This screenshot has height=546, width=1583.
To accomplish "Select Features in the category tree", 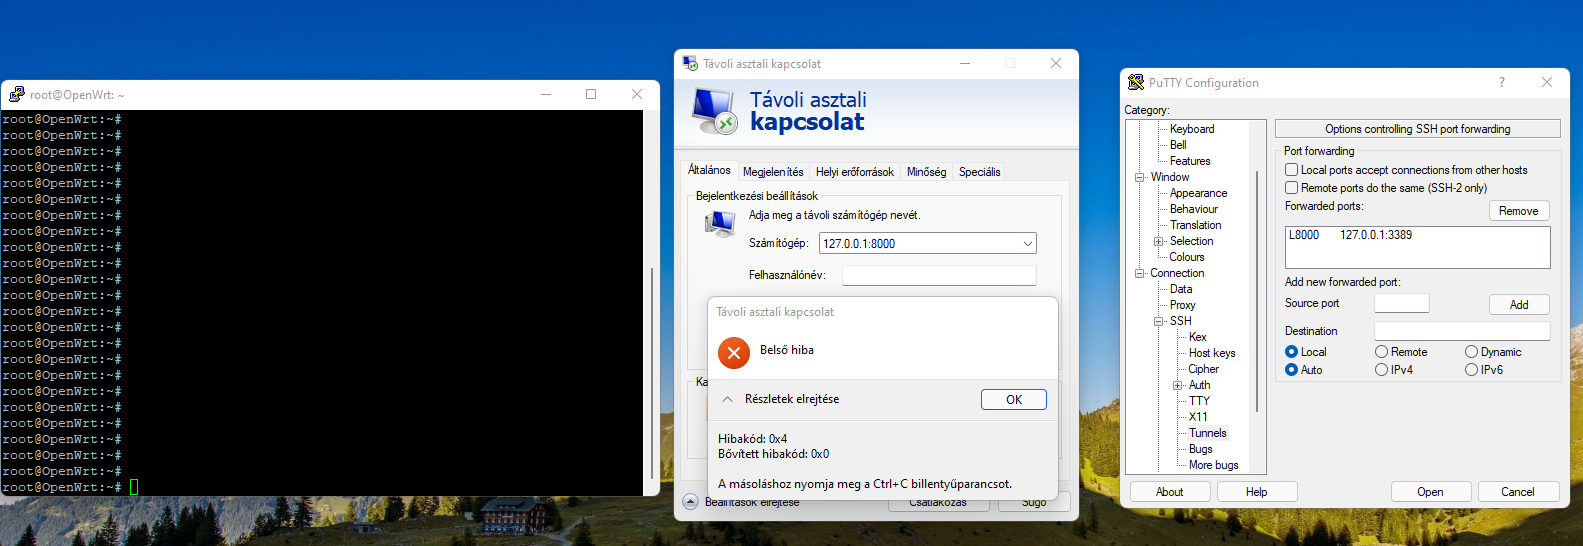I will pos(1190,161).
